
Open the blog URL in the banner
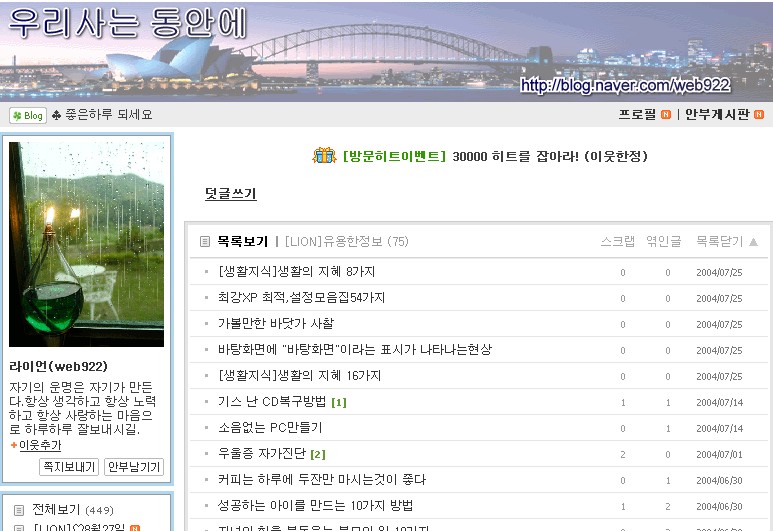[x=624, y=86]
